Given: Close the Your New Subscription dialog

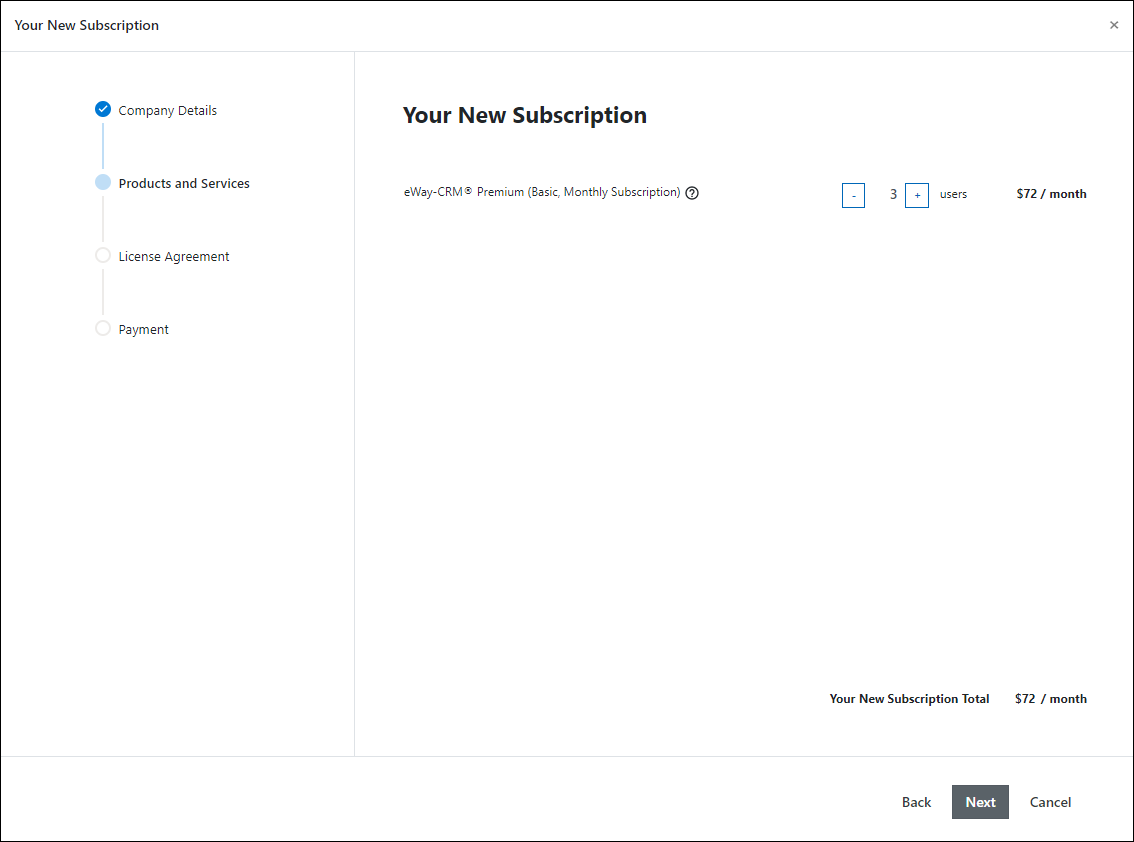Looking at the screenshot, I should point(1114,25).
